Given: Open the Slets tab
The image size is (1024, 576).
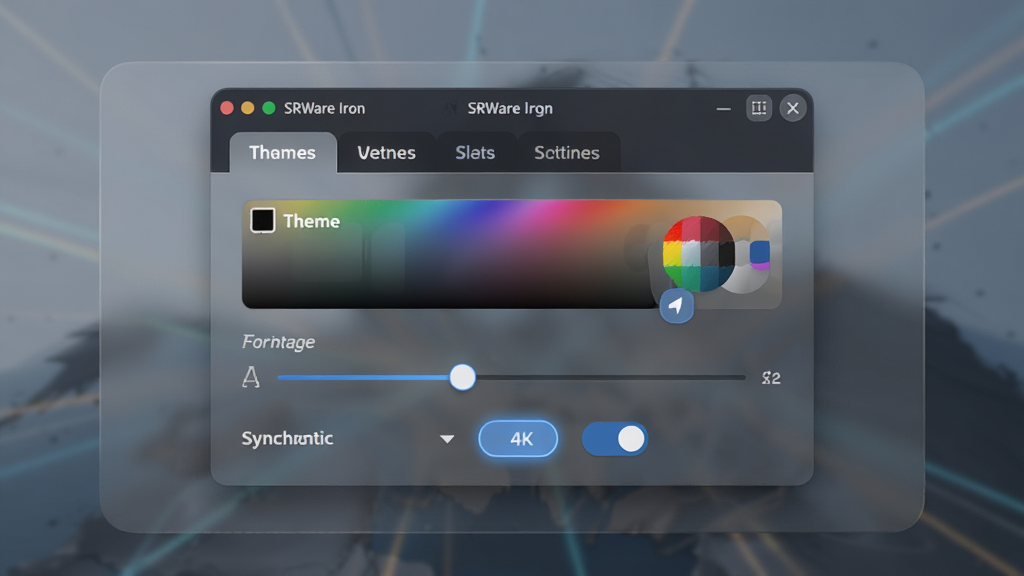Looking at the screenshot, I should tap(475, 153).
